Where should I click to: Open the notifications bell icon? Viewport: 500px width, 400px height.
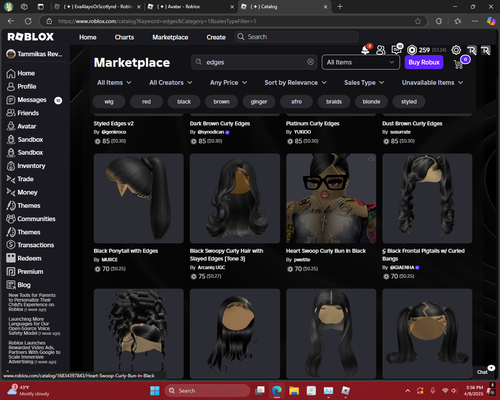tap(366, 50)
